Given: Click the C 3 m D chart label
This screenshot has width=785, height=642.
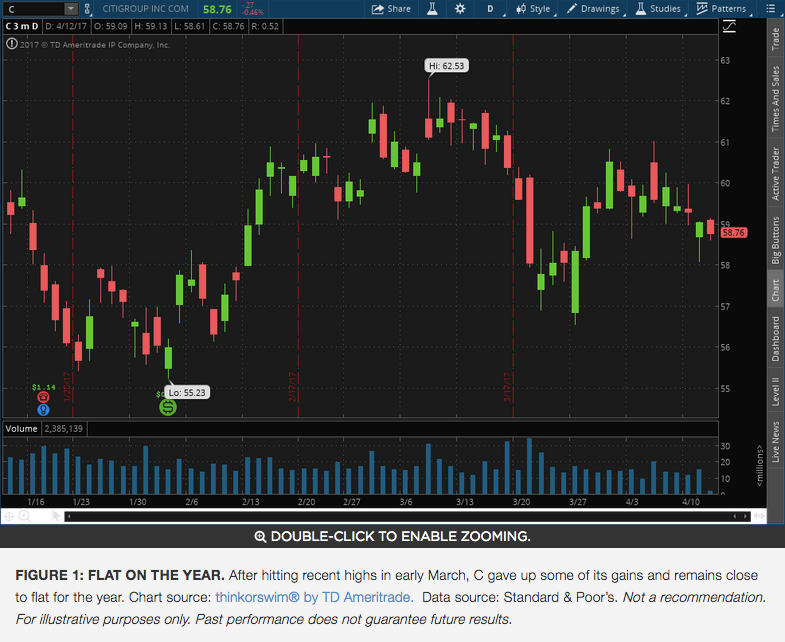Looking at the screenshot, I should pyautogui.click(x=22, y=26).
